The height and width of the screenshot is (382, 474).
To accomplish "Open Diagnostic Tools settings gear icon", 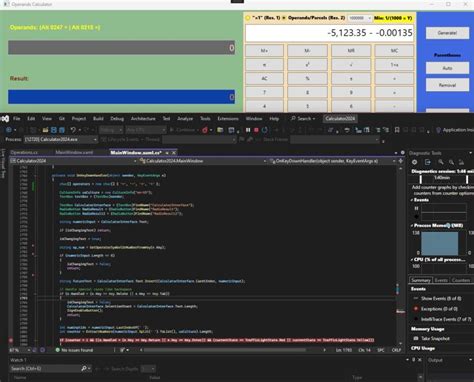I will click(415, 162).
